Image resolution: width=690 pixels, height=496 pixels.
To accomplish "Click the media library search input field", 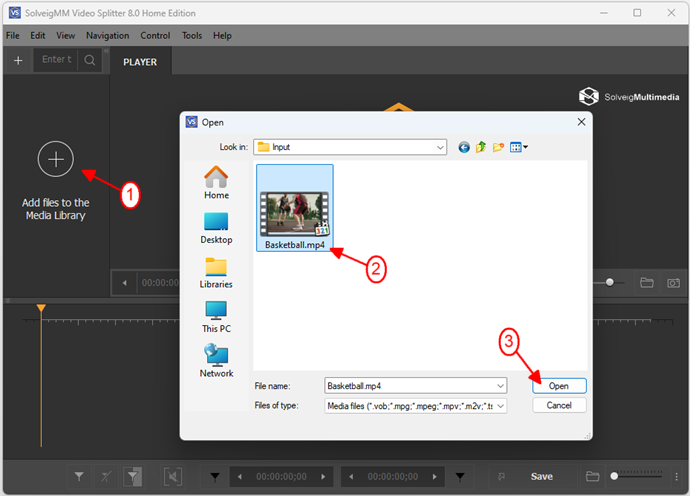I will (56, 59).
